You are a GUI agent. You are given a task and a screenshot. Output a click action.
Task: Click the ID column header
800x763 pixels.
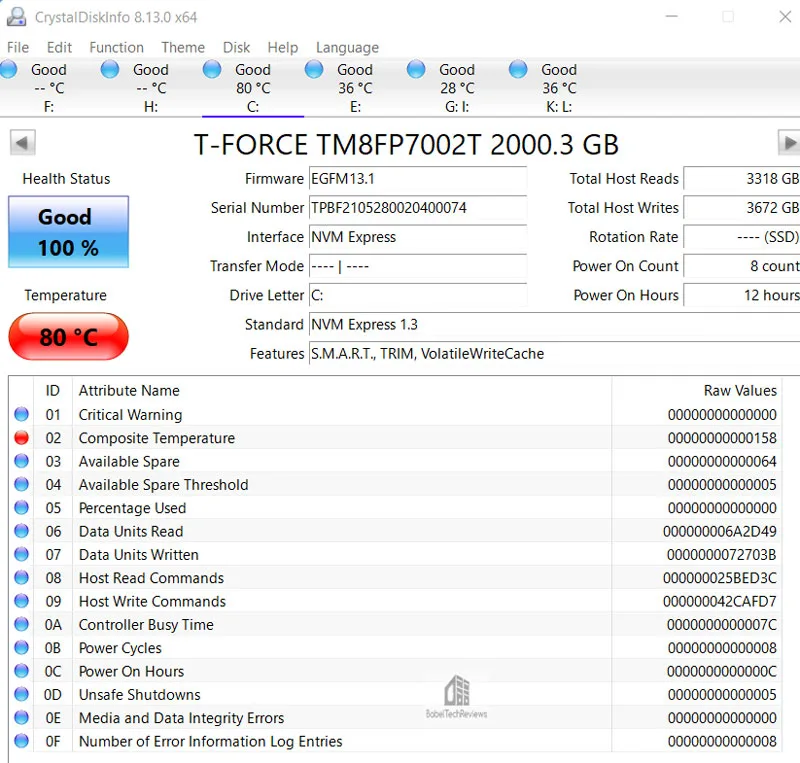pyautogui.click(x=53, y=390)
